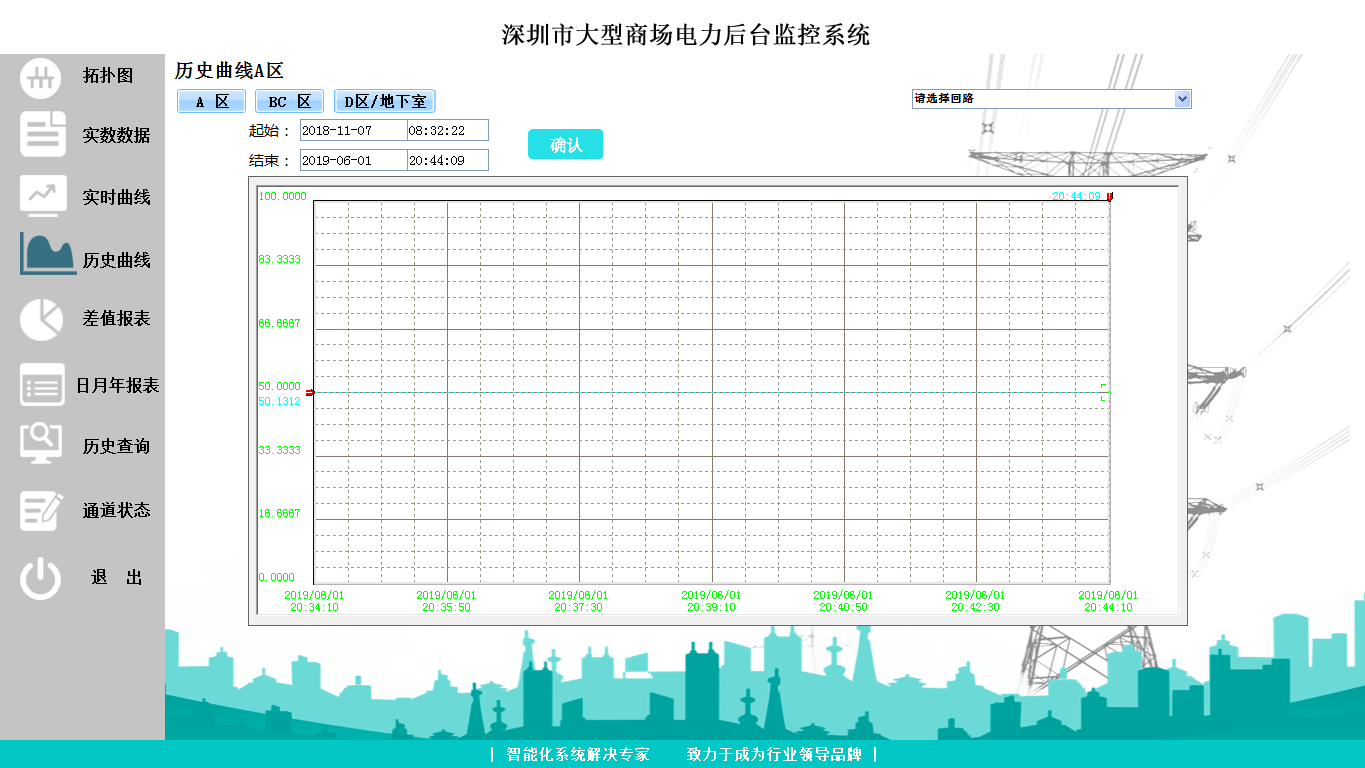
Task: Click the red marker on chart's left axis
Action: (x=310, y=393)
